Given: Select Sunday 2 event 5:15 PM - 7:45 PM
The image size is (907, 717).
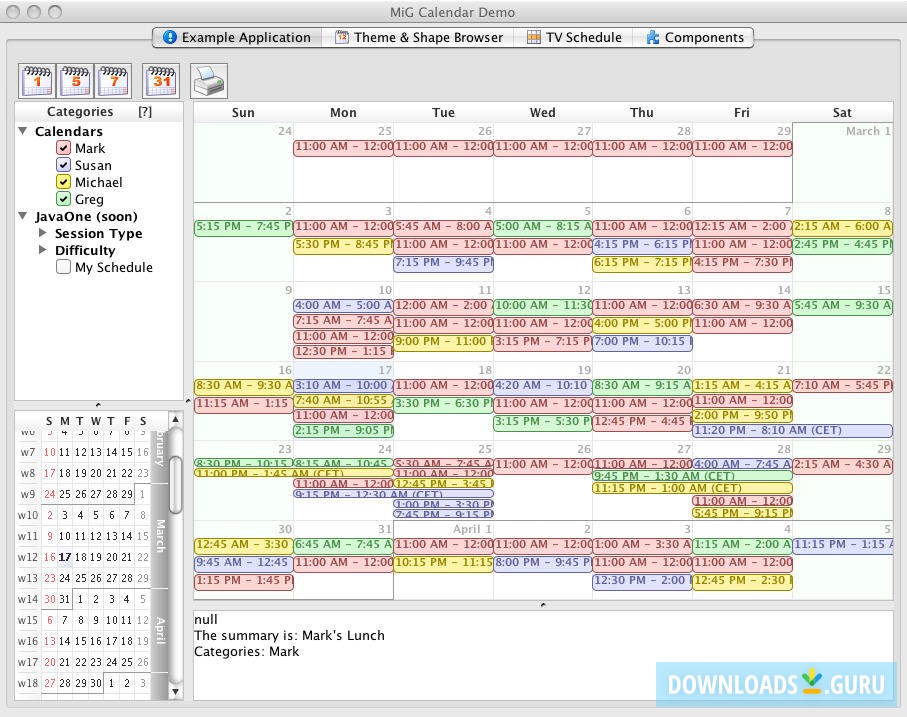Looking at the screenshot, I should [244, 227].
